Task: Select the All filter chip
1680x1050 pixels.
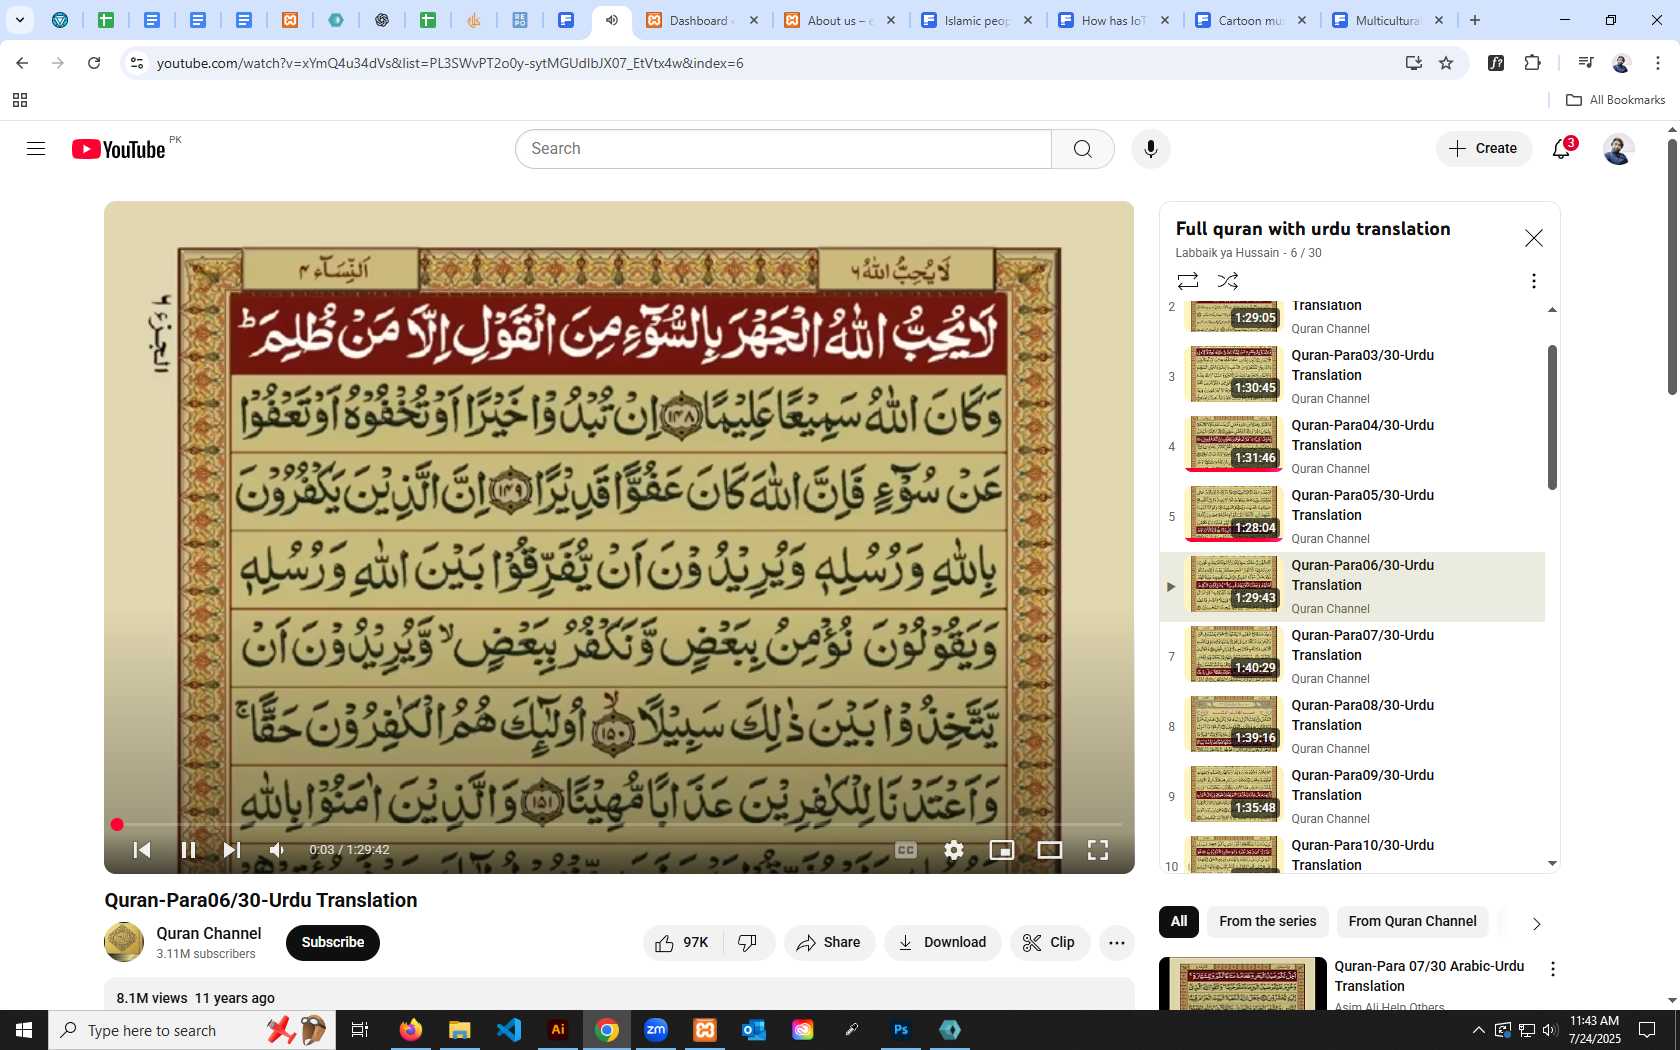Action: point(1179,922)
